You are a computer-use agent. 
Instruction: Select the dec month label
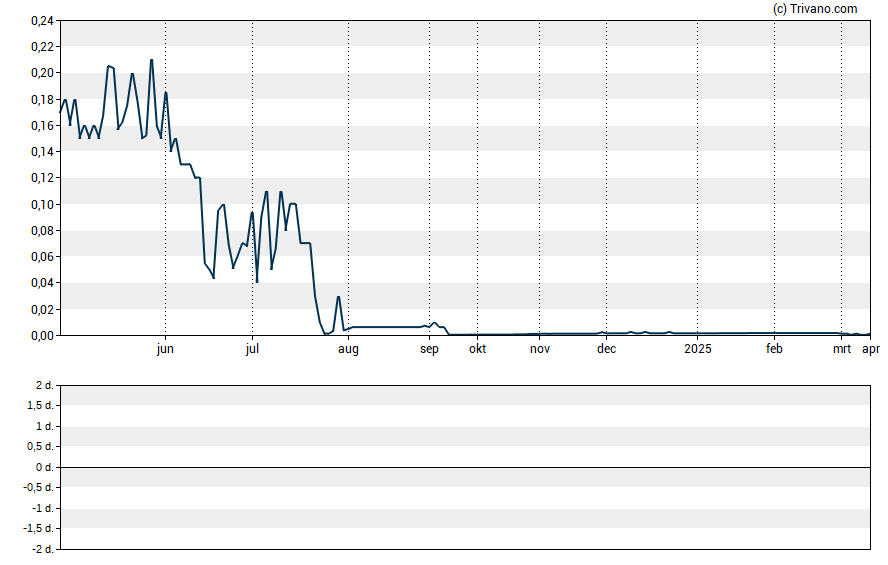click(x=607, y=349)
